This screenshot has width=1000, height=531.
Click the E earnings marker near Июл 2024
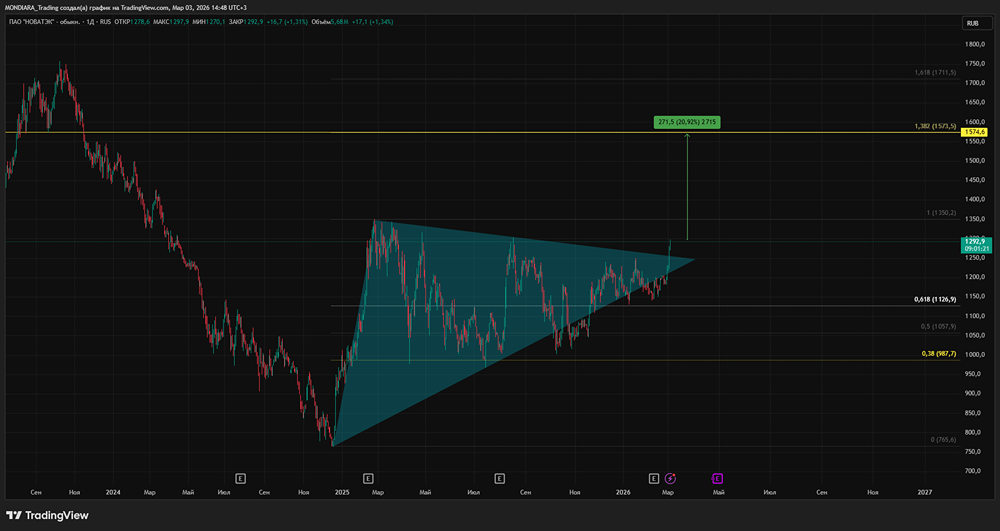click(240, 479)
